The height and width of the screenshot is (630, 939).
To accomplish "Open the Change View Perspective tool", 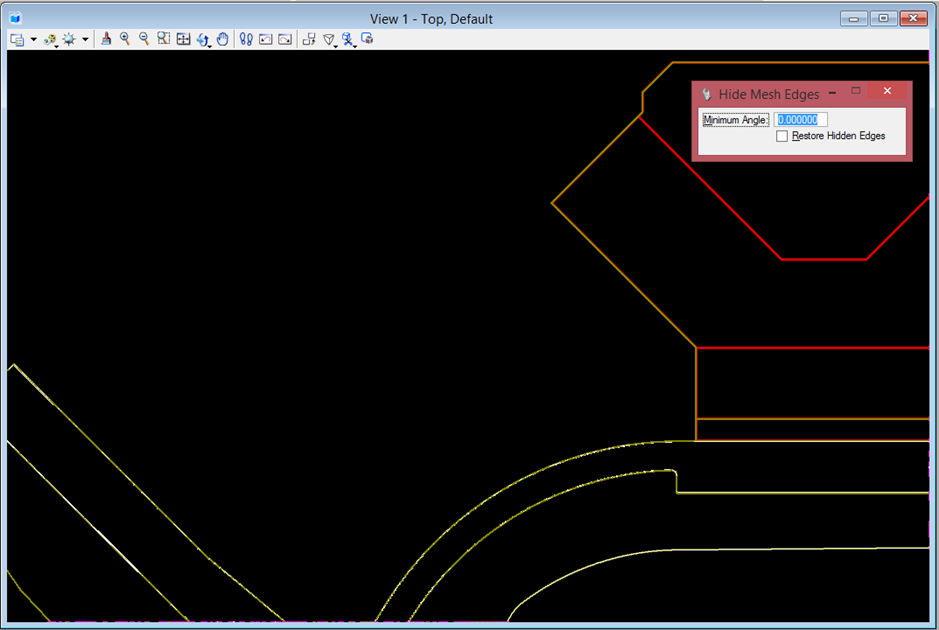I will coord(329,40).
